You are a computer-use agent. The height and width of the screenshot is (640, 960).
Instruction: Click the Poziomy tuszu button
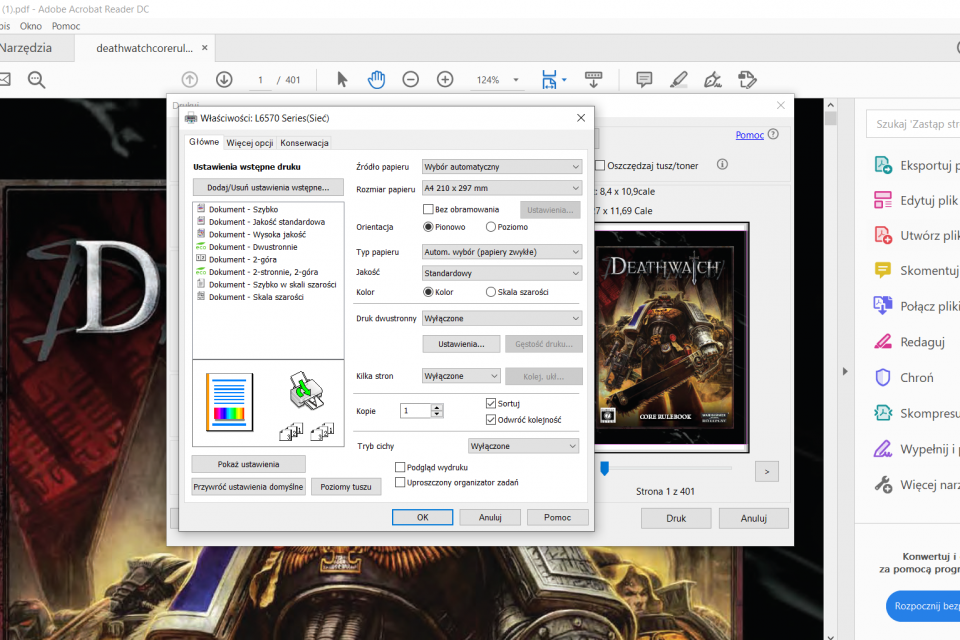pos(346,487)
